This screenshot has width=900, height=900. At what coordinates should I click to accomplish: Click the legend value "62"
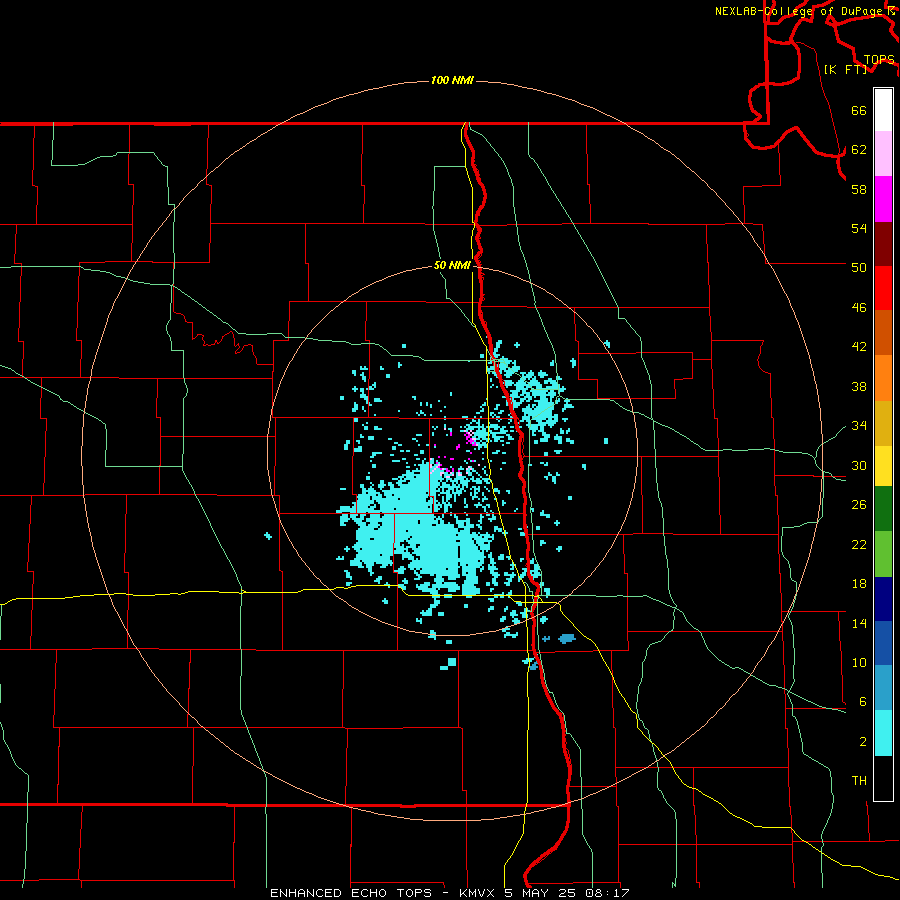[x=859, y=150]
